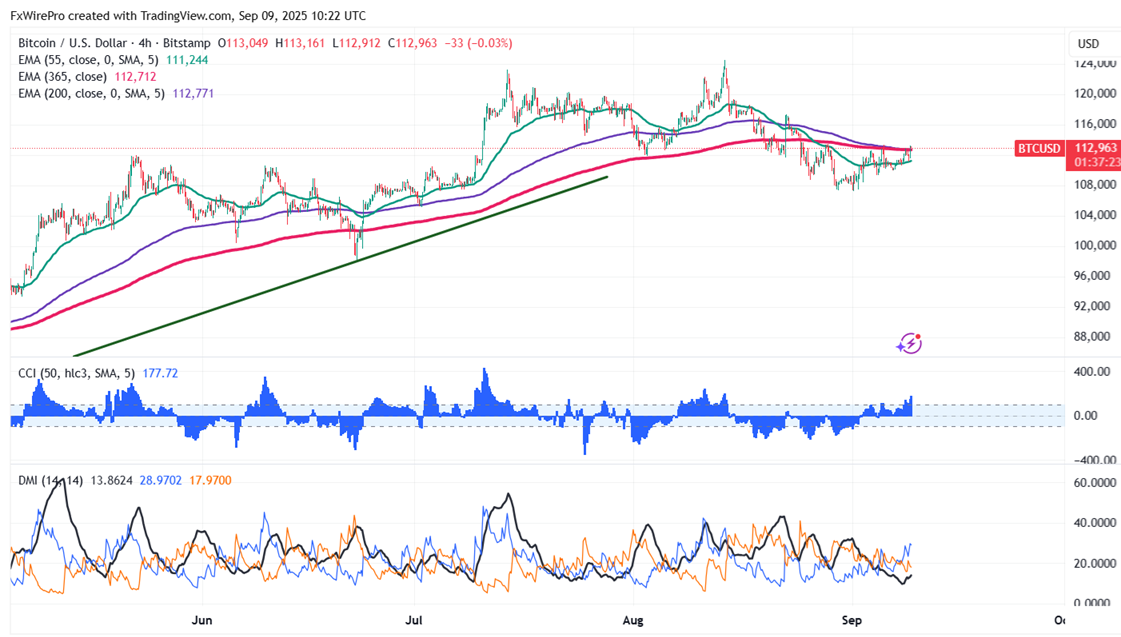This screenshot has width=1121, height=637.
Task: Open the USD currency selector
Action: (1088, 44)
